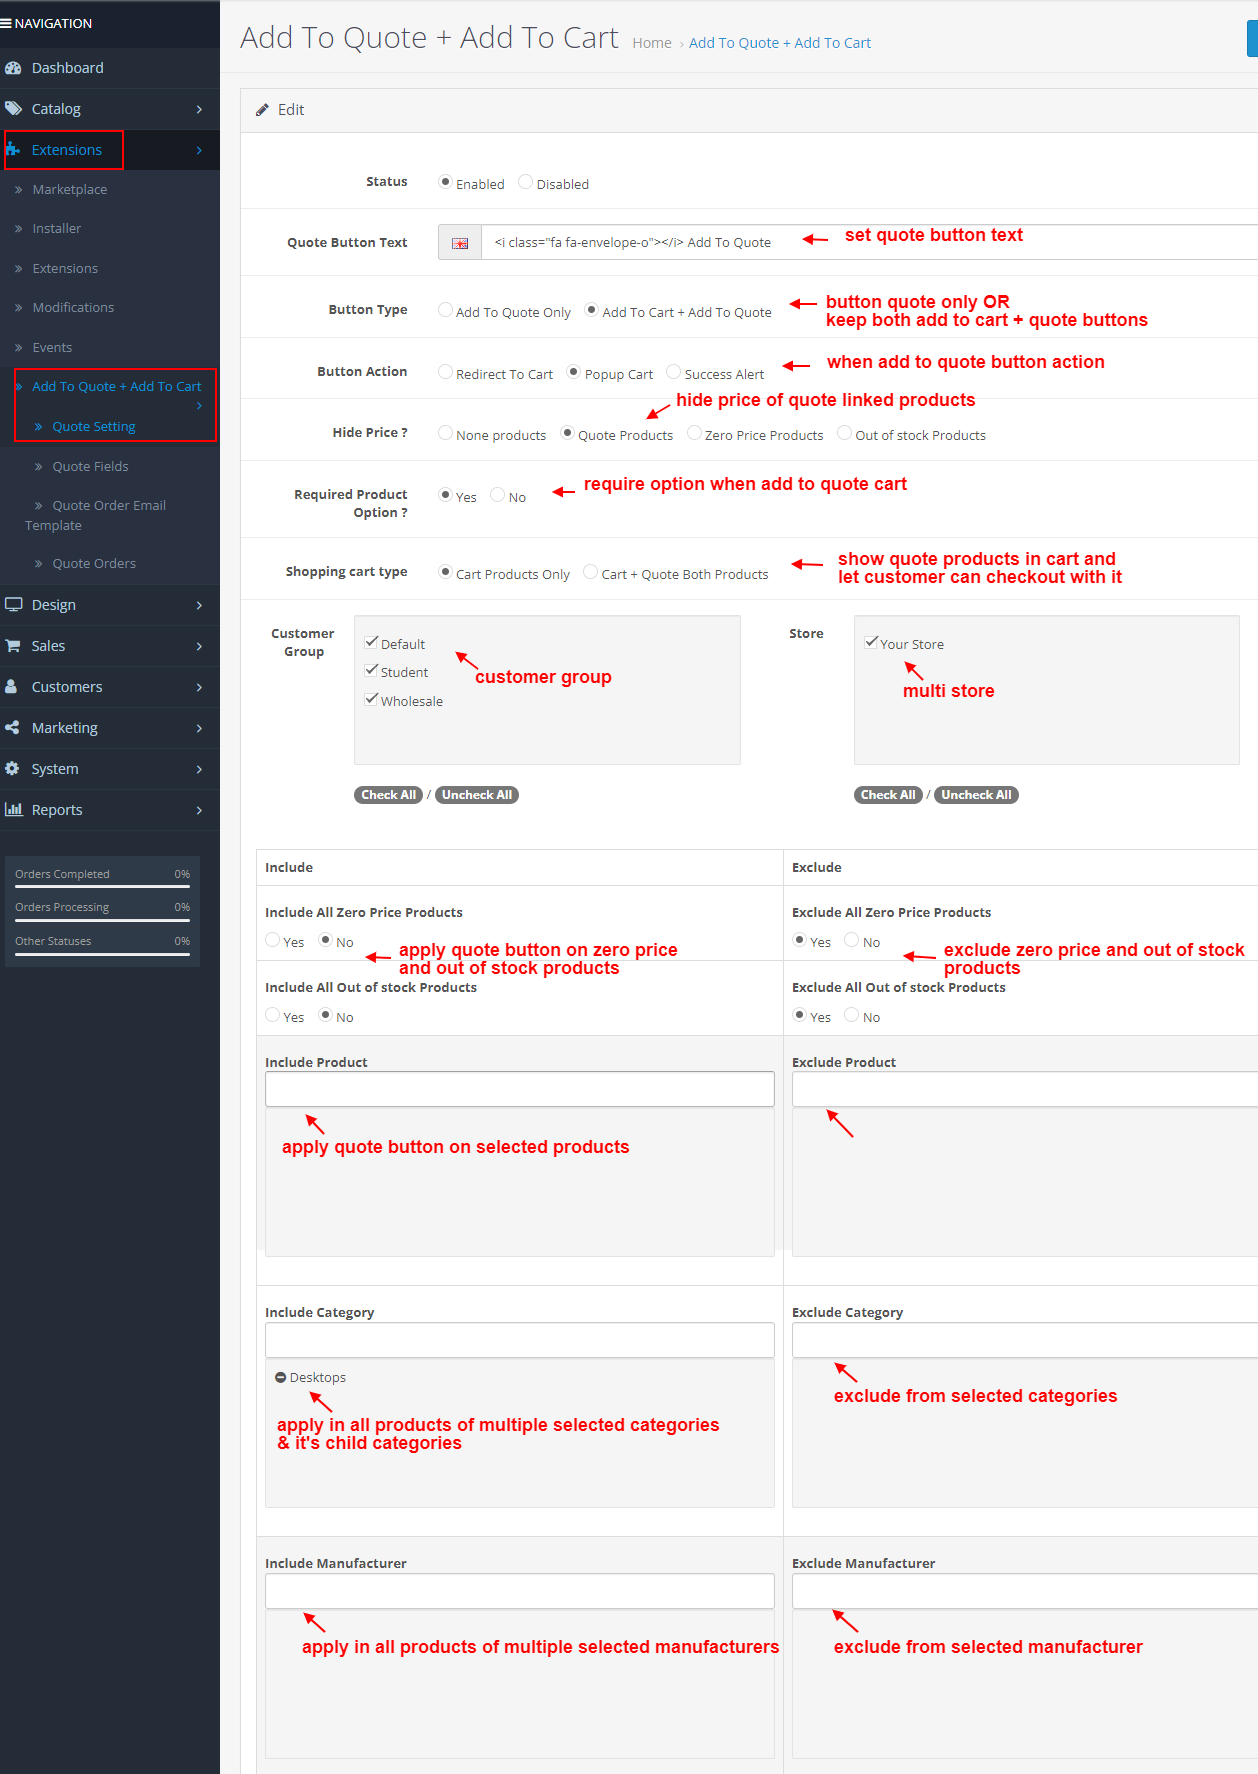
Task: Open Quote Orders submenu item
Action: (x=94, y=564)
